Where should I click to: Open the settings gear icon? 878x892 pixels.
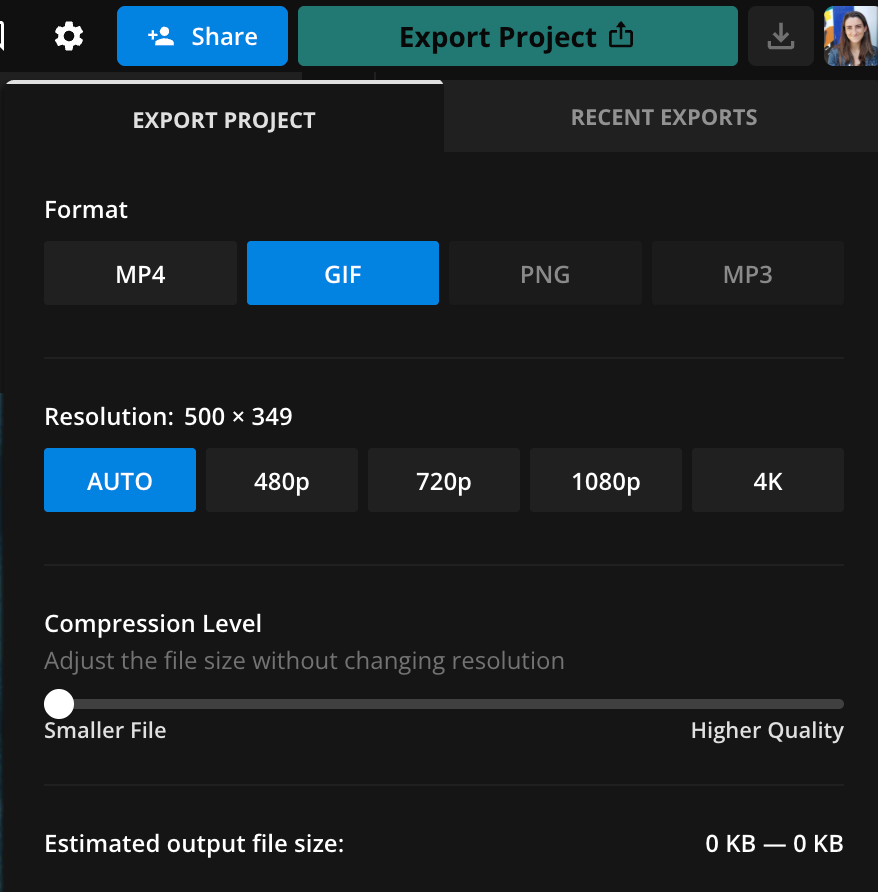click(x=69, y=37)
